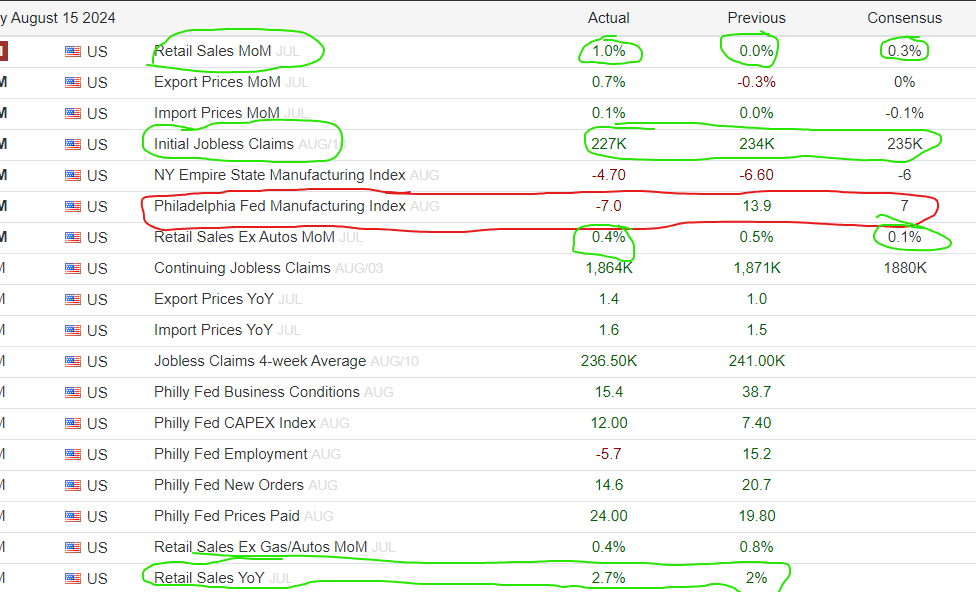Open Jobless Claims 4-week Average

click(260, 361)
